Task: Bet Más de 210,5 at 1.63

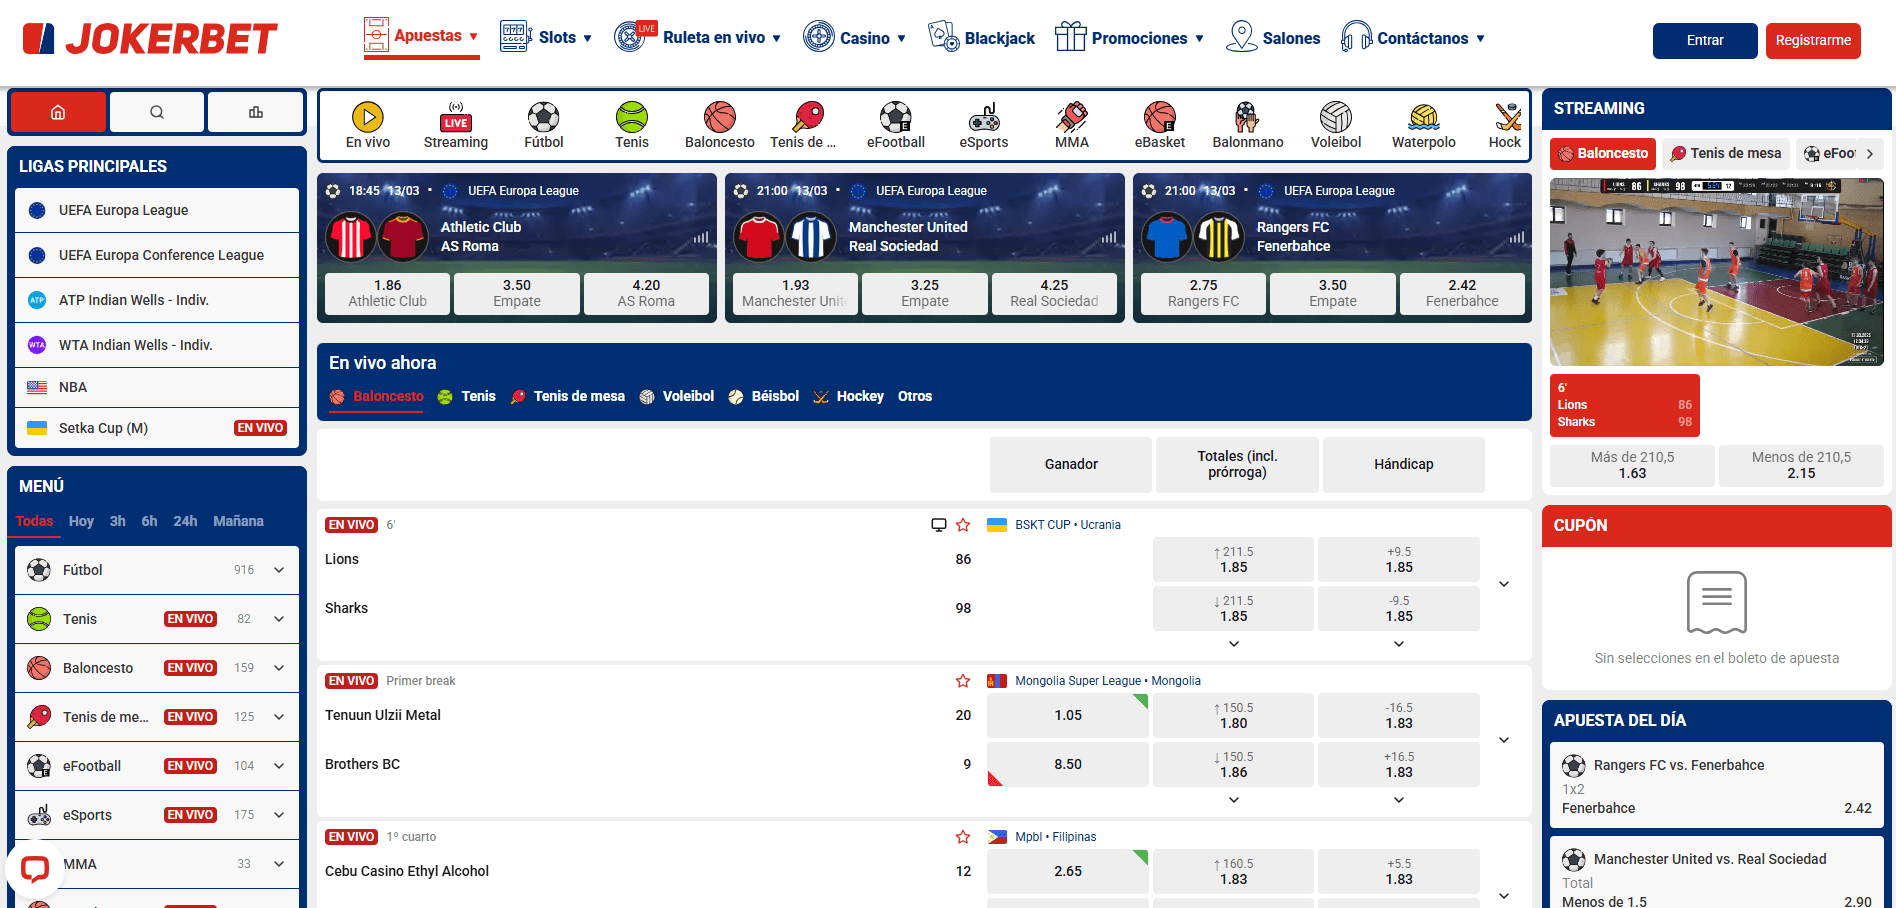Action: tap(1632, 465)
